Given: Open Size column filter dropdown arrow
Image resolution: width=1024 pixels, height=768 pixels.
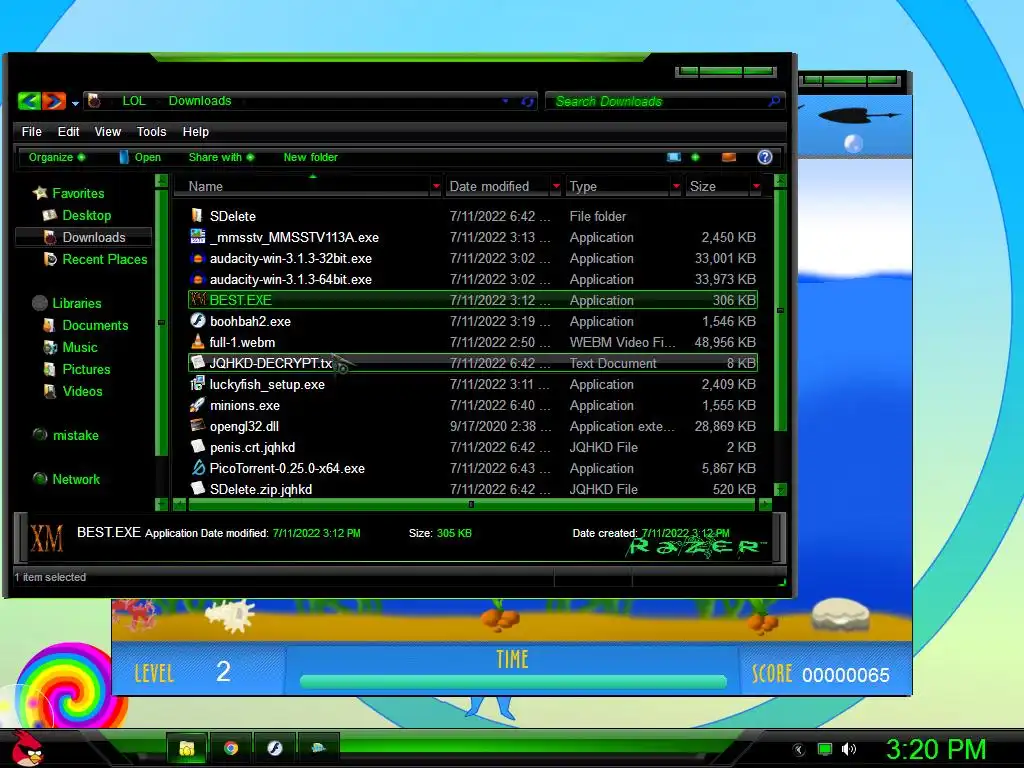Looking at the screenshot, I should (x=756, y=187).
